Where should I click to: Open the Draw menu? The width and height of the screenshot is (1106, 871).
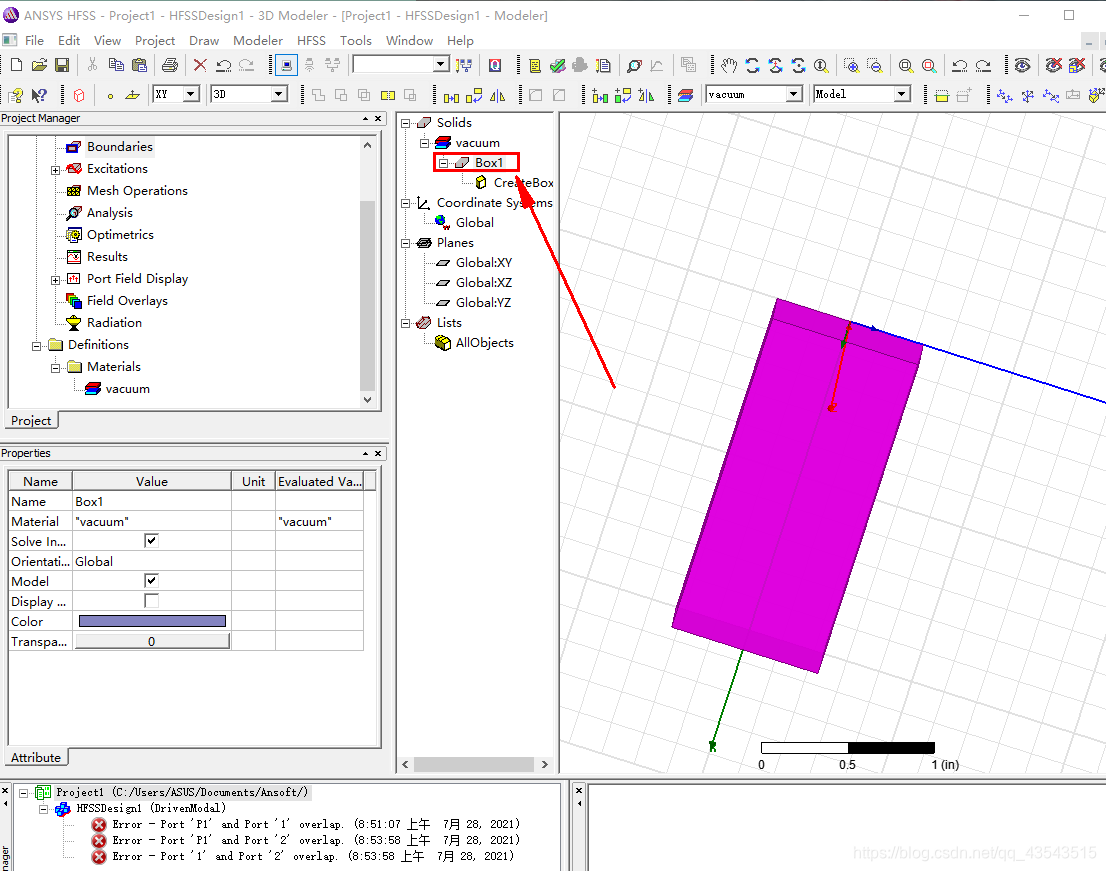tap(204, 40)
